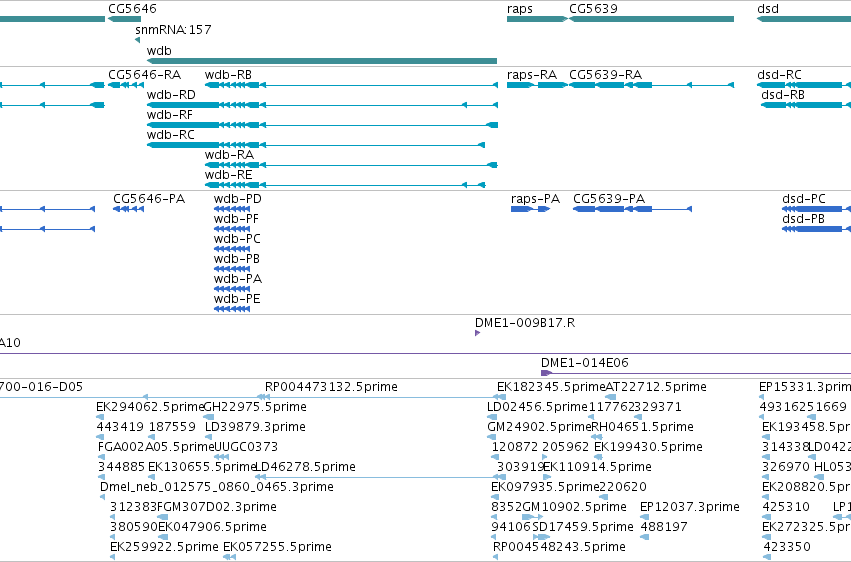Click the 220620 EST label
Viewport: 851px width, 562px height.
coord(623,488)
